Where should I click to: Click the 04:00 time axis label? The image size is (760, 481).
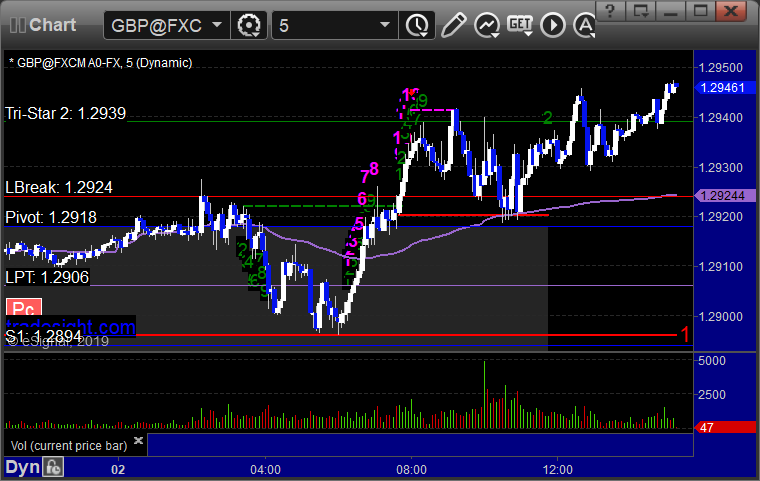click(x=265, y=470)
